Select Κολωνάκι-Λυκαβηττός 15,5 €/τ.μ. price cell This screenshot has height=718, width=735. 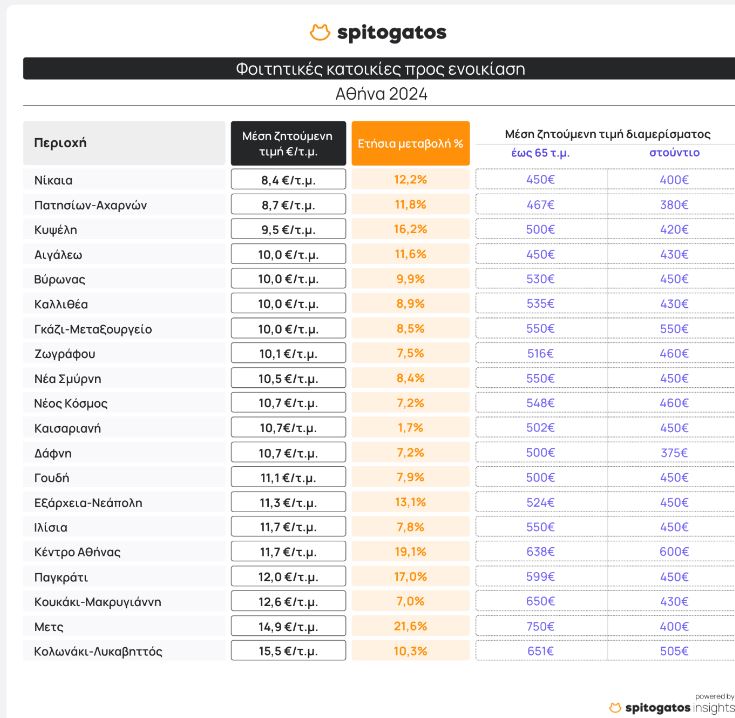pos(288,651)
